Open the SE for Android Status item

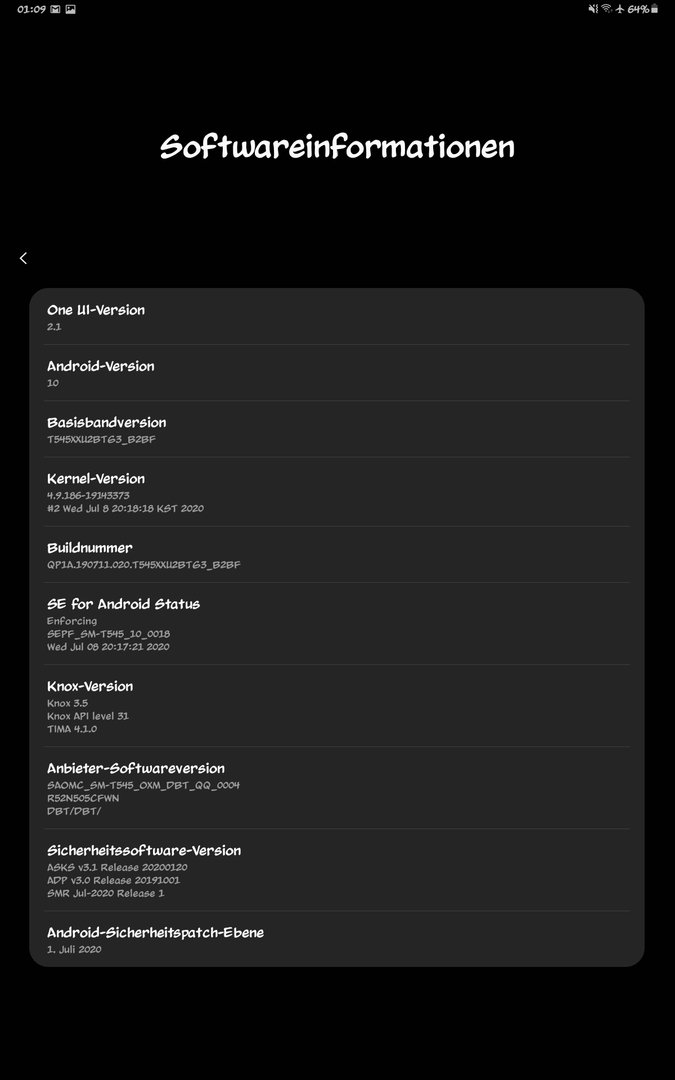click(x=337, y=623)
